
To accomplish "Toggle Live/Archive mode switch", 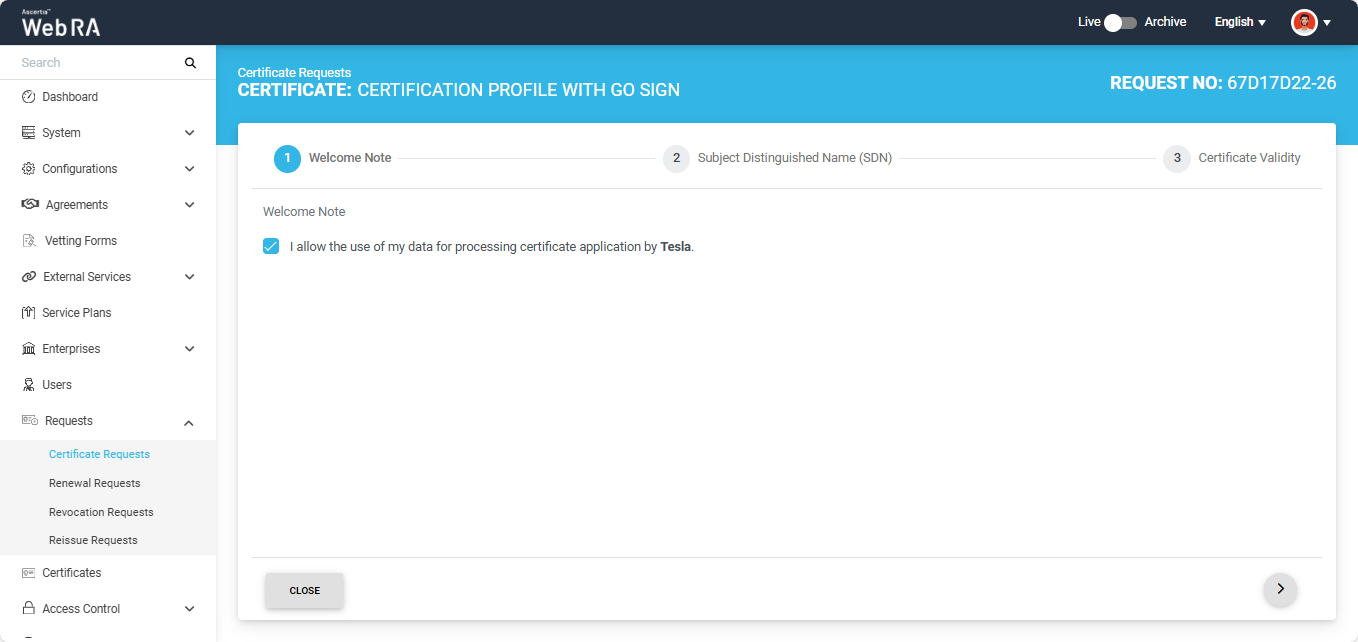I will 1120,22.
